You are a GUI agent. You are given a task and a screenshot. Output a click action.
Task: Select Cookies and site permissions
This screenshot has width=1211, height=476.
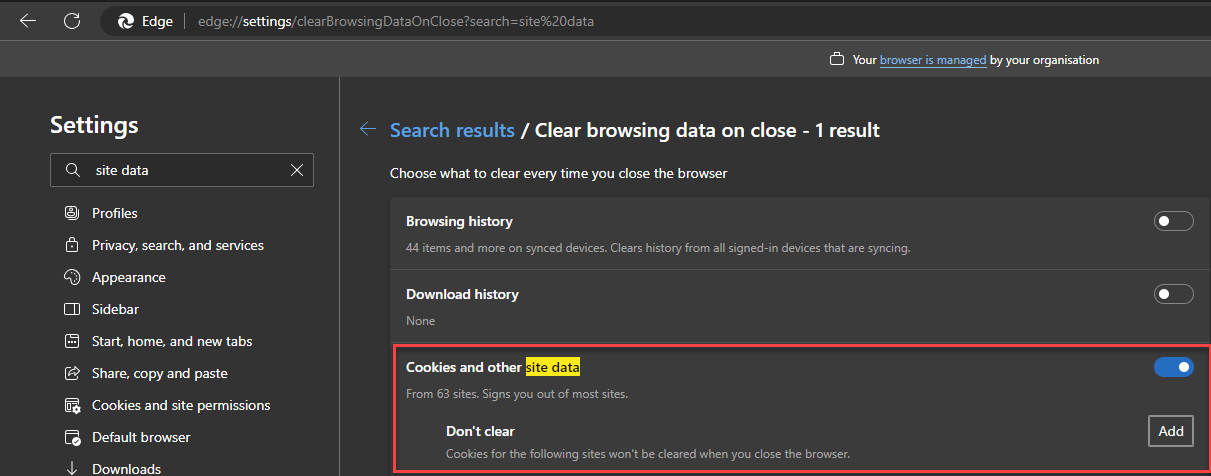[181, 405]
